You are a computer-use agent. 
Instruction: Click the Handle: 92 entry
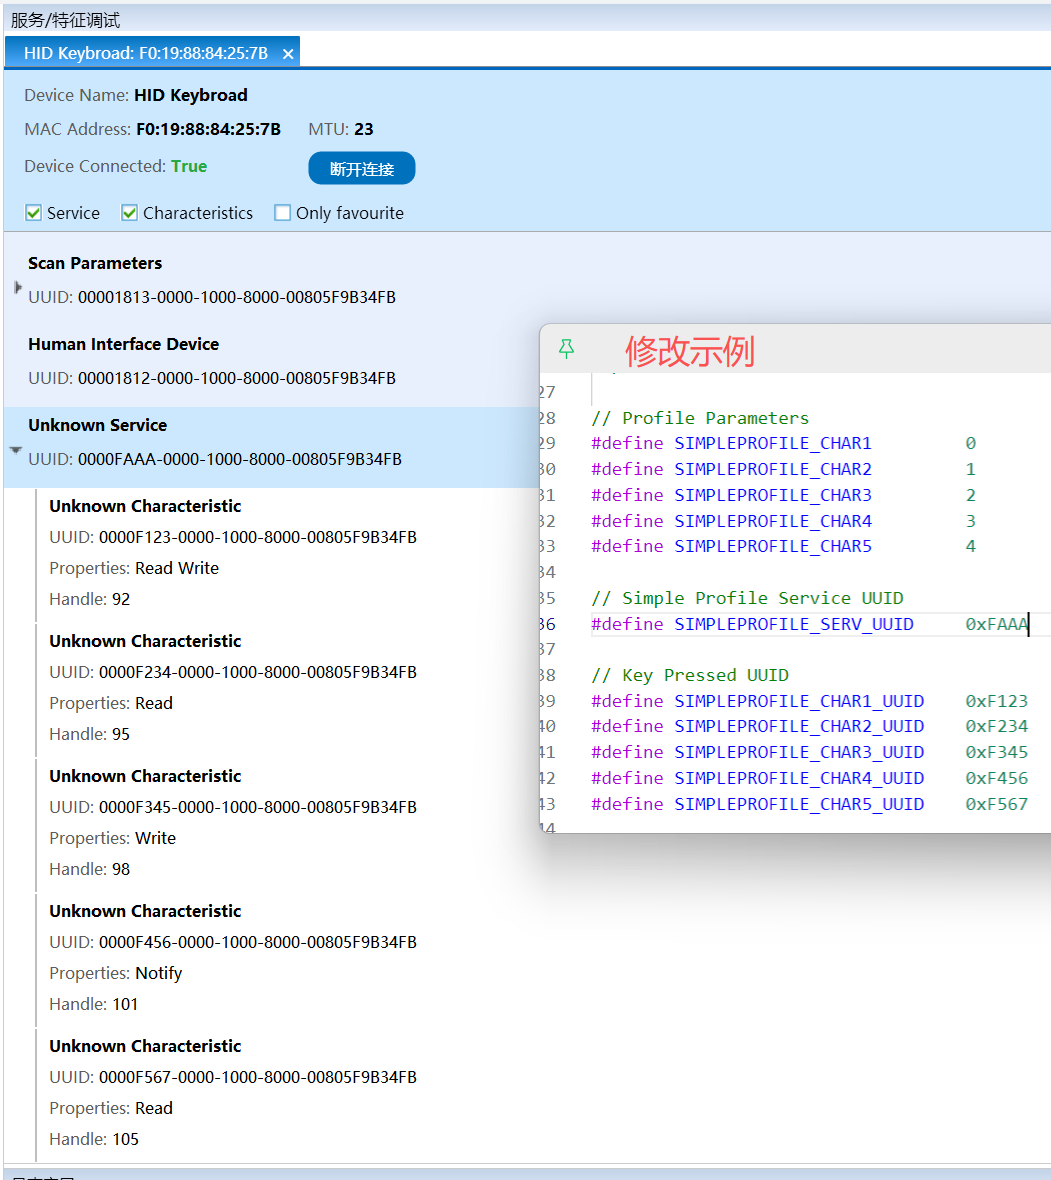90,599
